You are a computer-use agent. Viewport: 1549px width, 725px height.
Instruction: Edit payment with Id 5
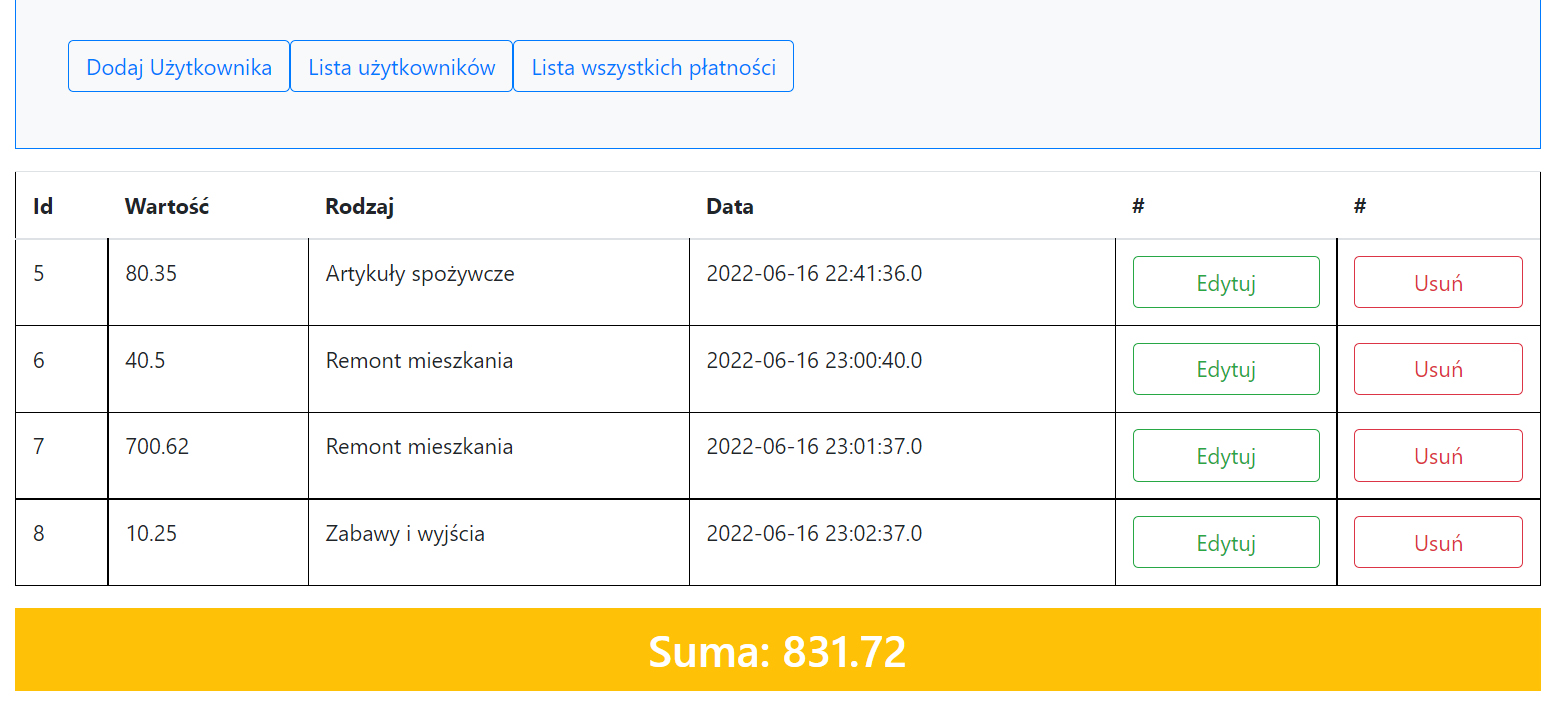click(x=1226, y=282)
